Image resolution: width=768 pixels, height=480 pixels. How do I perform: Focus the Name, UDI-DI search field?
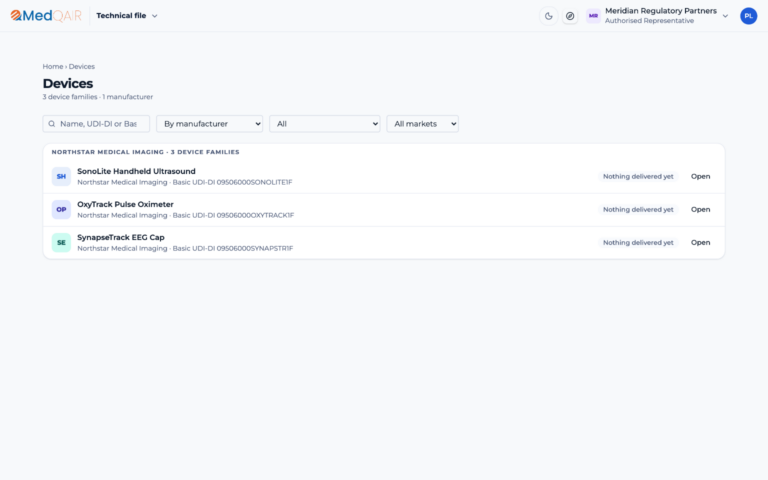pos(96,124)
